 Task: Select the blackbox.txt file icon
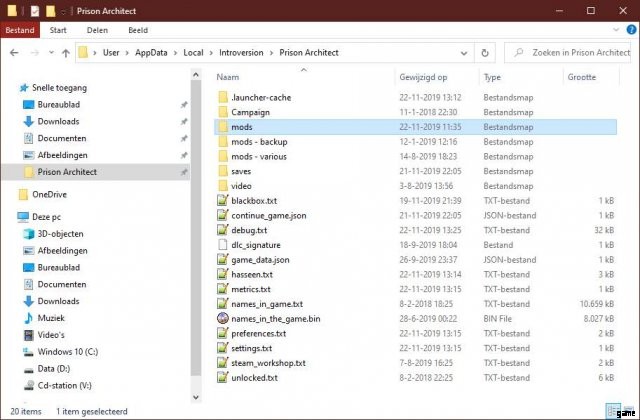(x=223, y=200)
